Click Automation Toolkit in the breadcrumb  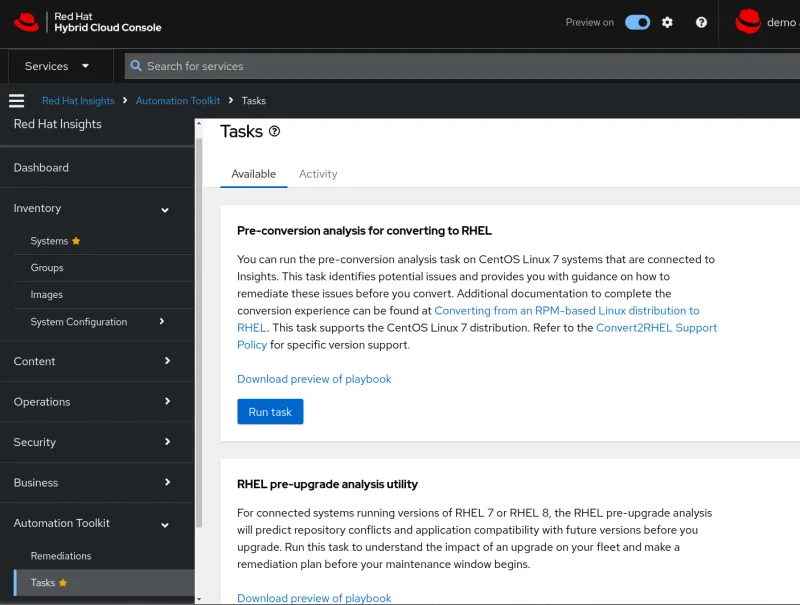click(x=178, y=100)
